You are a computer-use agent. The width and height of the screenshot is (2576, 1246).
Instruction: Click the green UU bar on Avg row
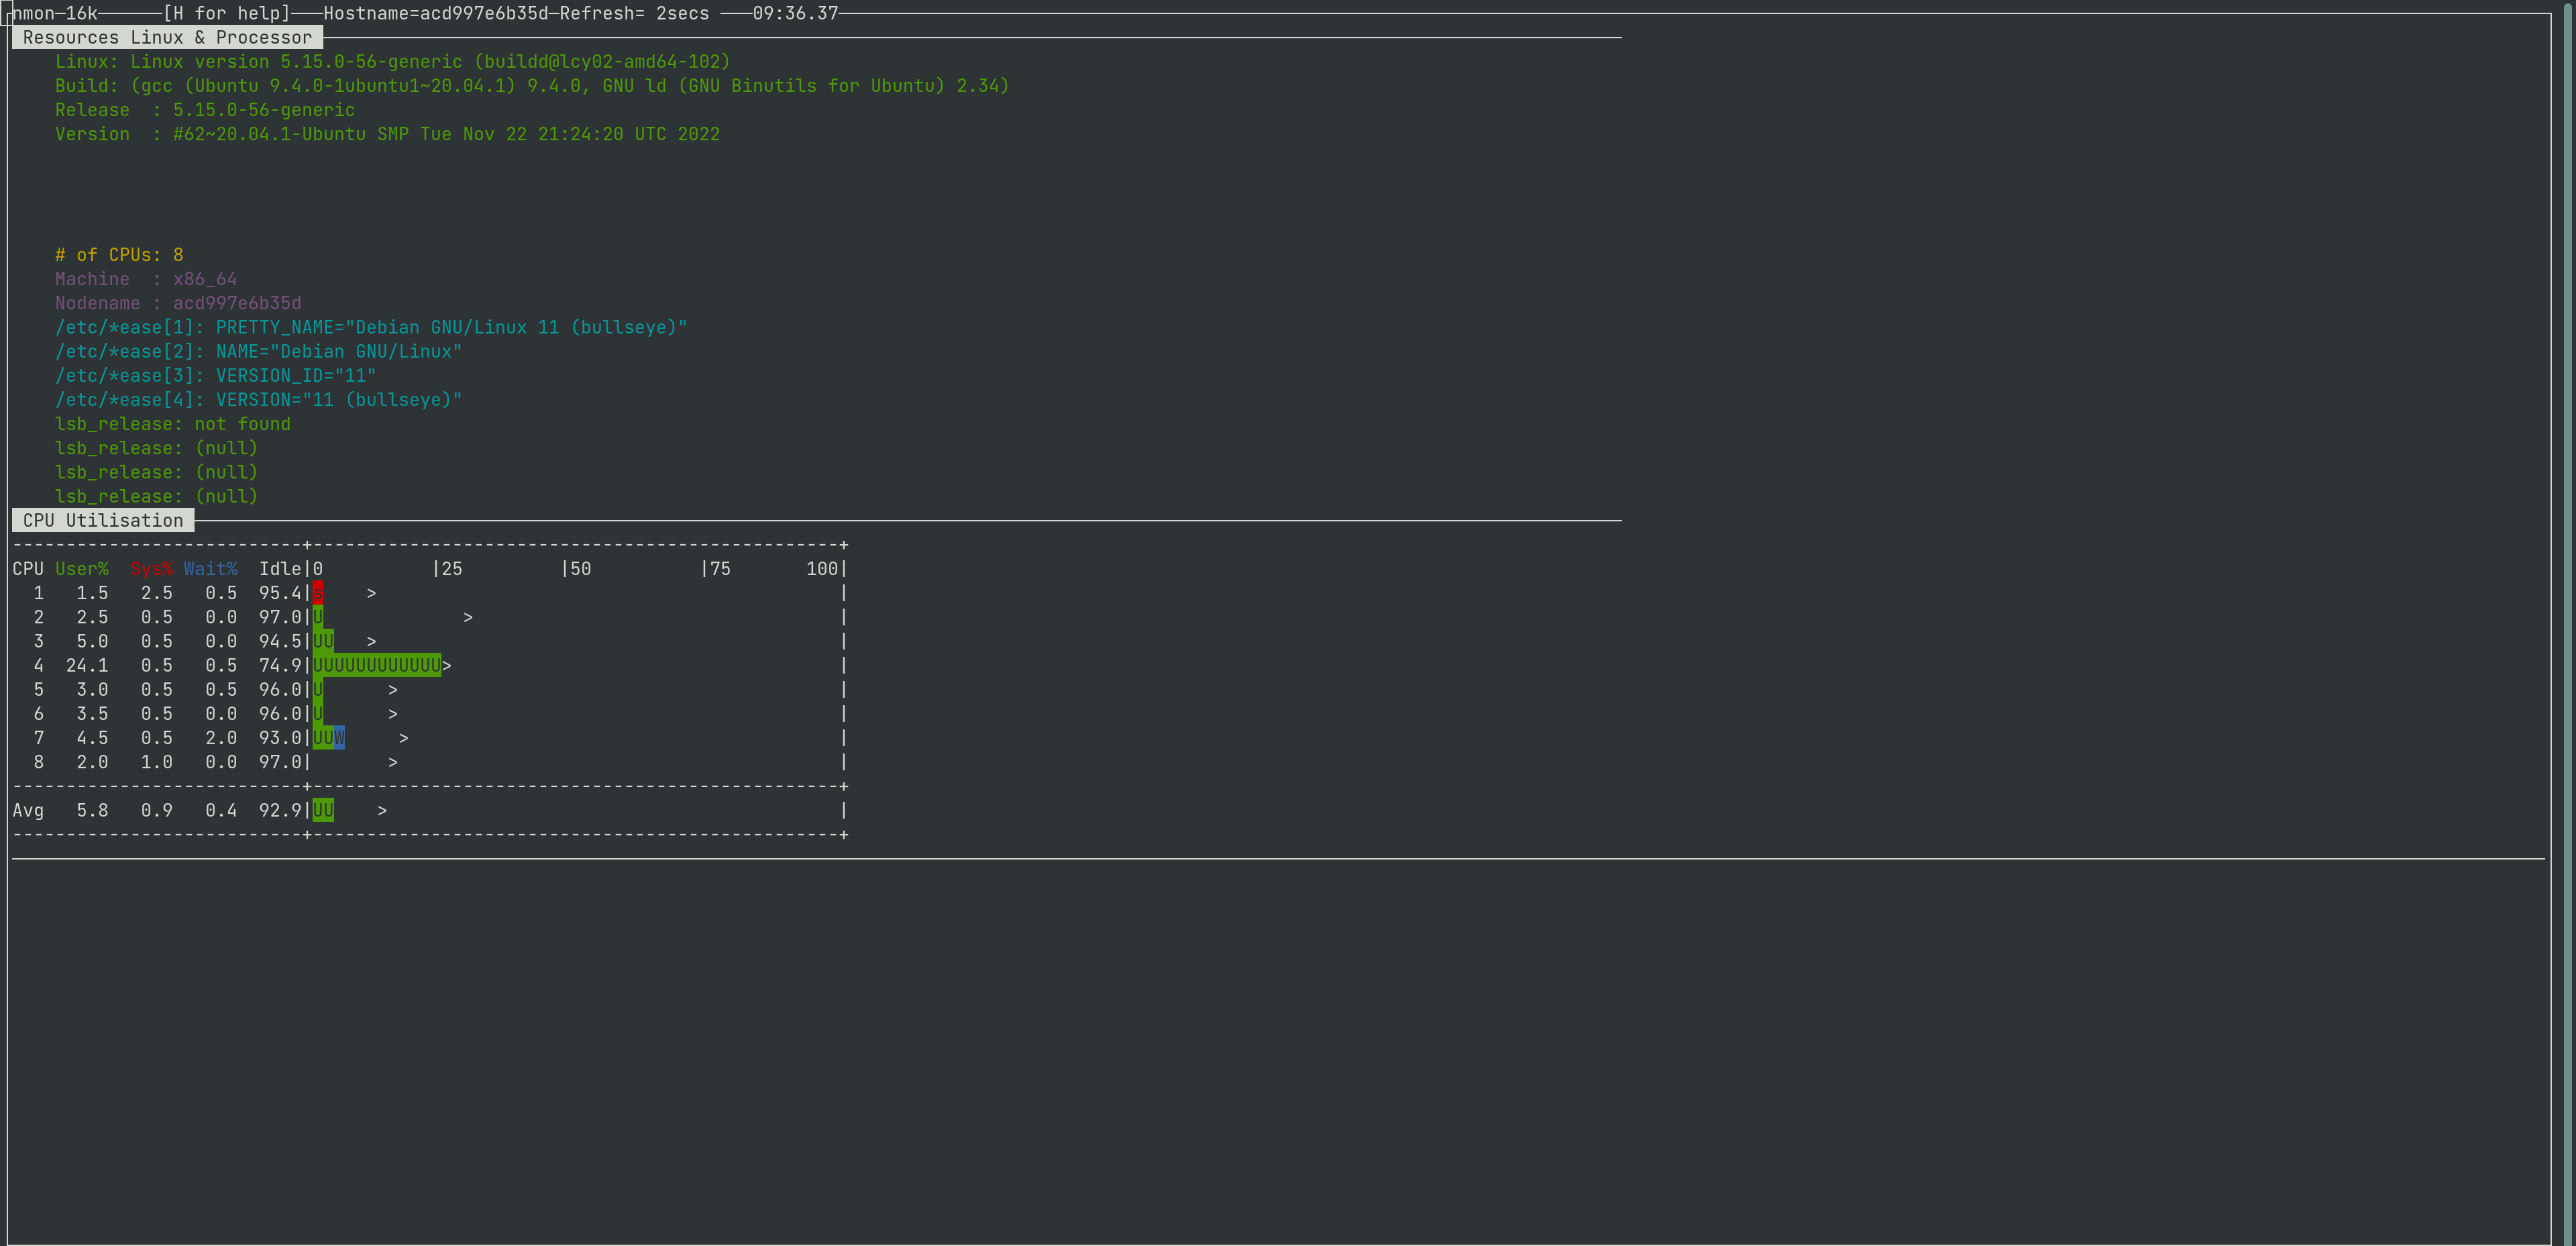coord(323,811)
